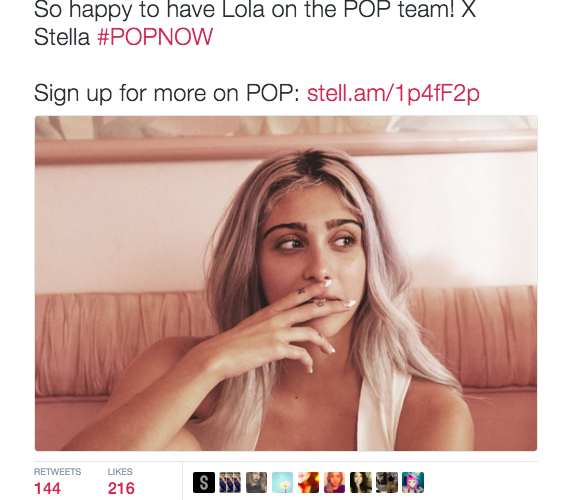View the 216 likes count
This screenshot has height=500, width=572.
[121, 488]
